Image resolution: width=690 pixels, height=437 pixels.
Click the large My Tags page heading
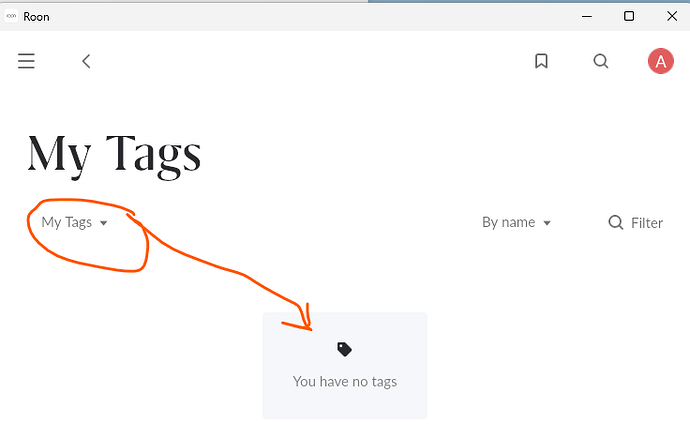(114, 156)
